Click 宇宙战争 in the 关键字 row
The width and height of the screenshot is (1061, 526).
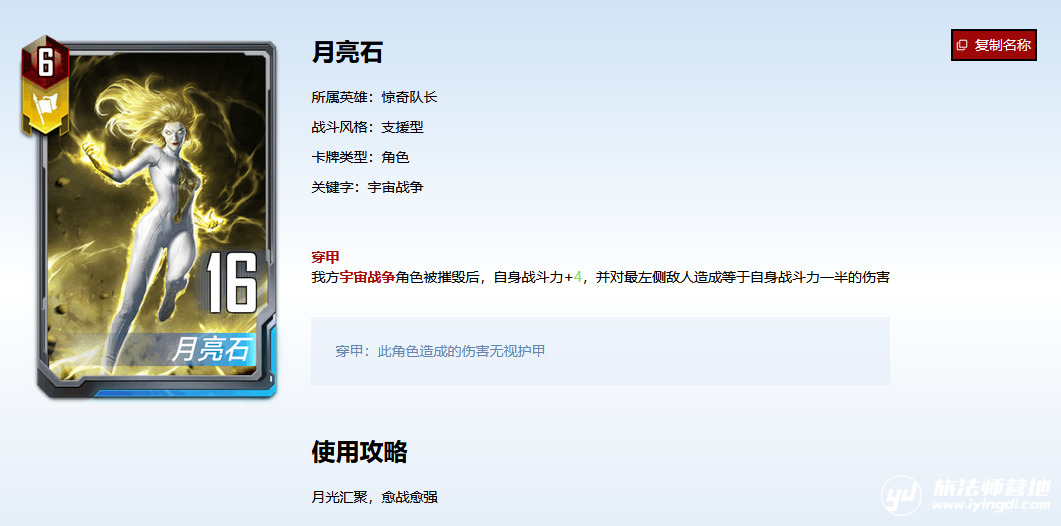(x=395, y=187)
